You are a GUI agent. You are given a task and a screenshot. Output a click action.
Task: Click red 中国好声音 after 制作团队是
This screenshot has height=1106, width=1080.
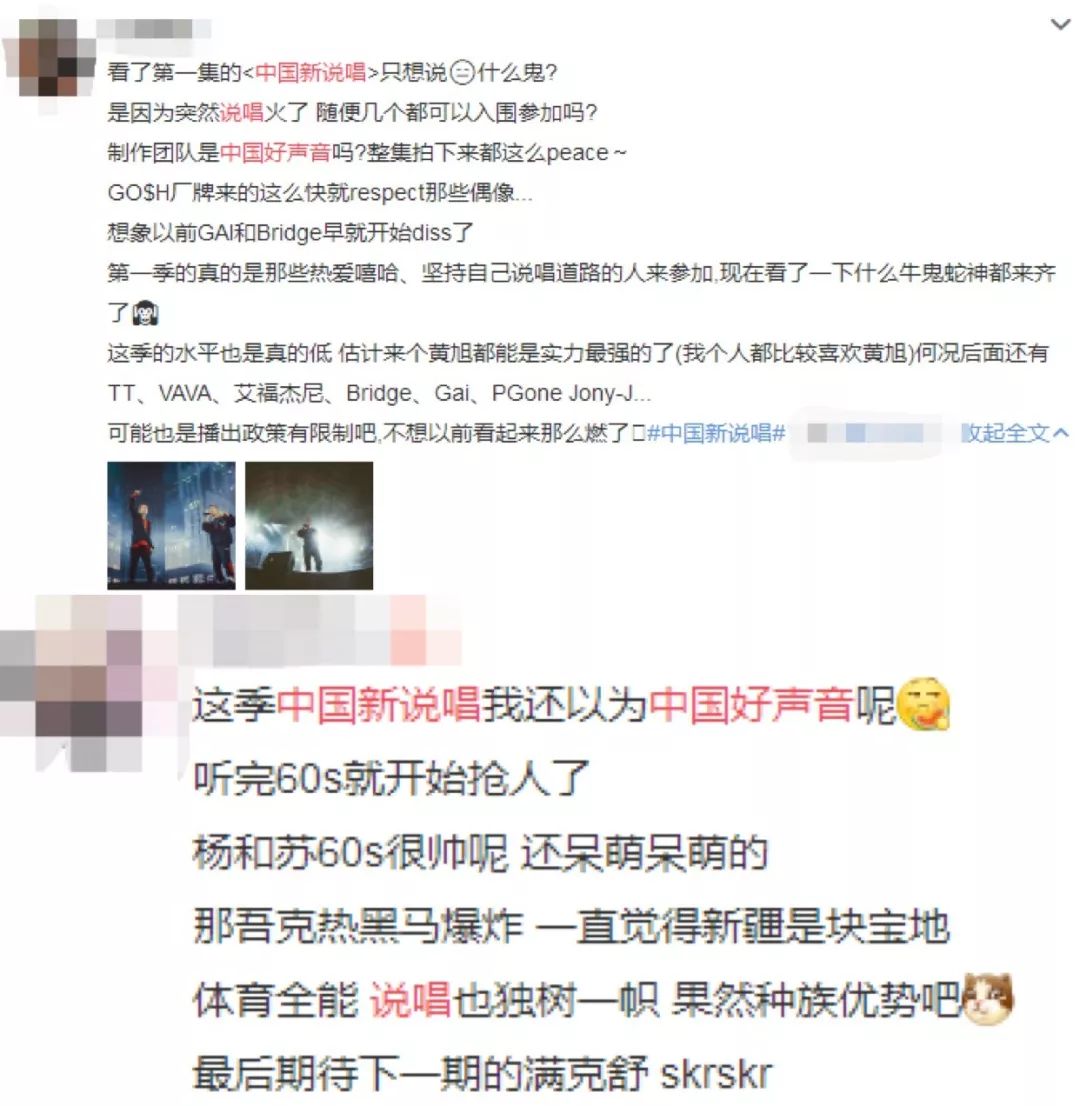tap(275, 152)
